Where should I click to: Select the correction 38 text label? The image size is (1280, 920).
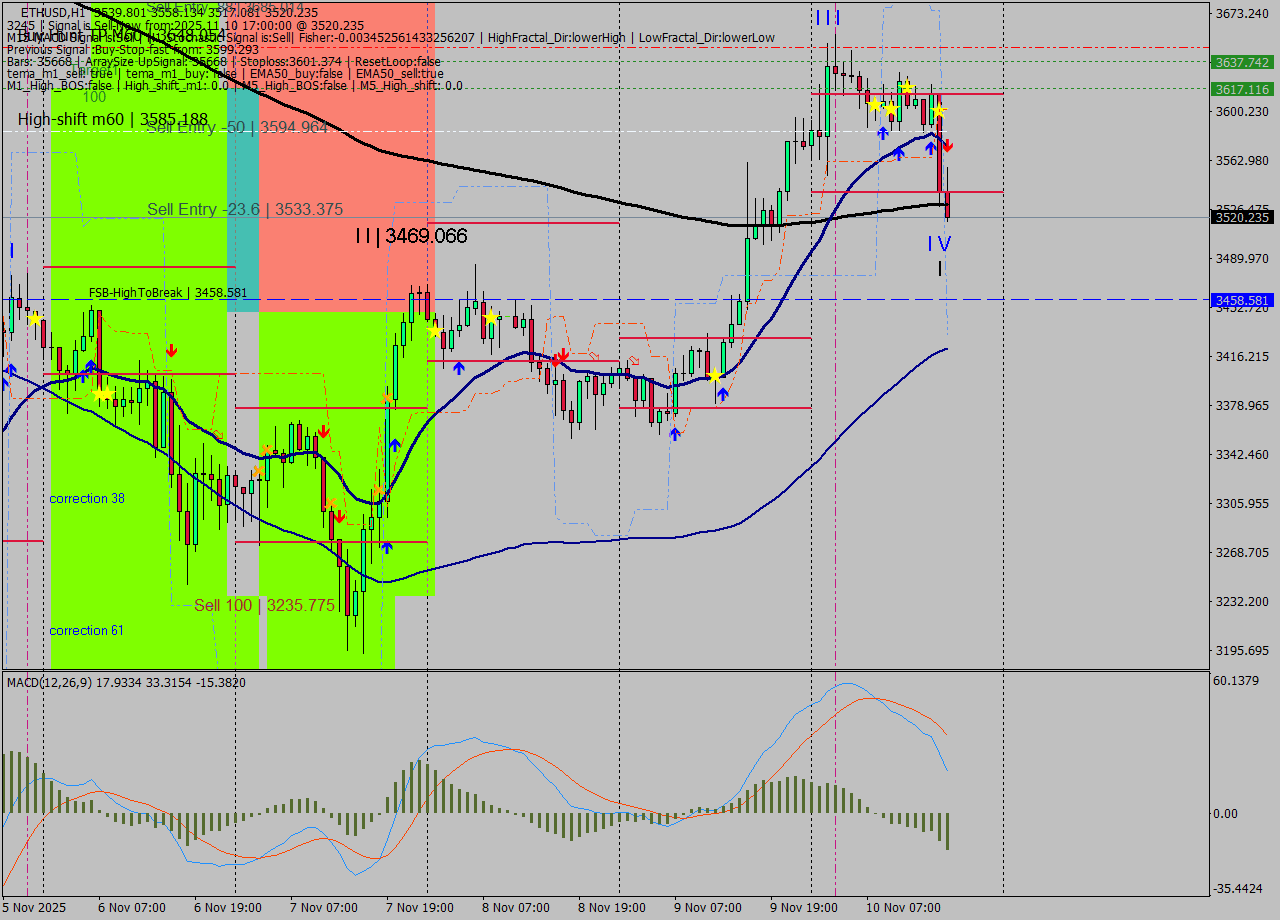(x=87, y=498)
